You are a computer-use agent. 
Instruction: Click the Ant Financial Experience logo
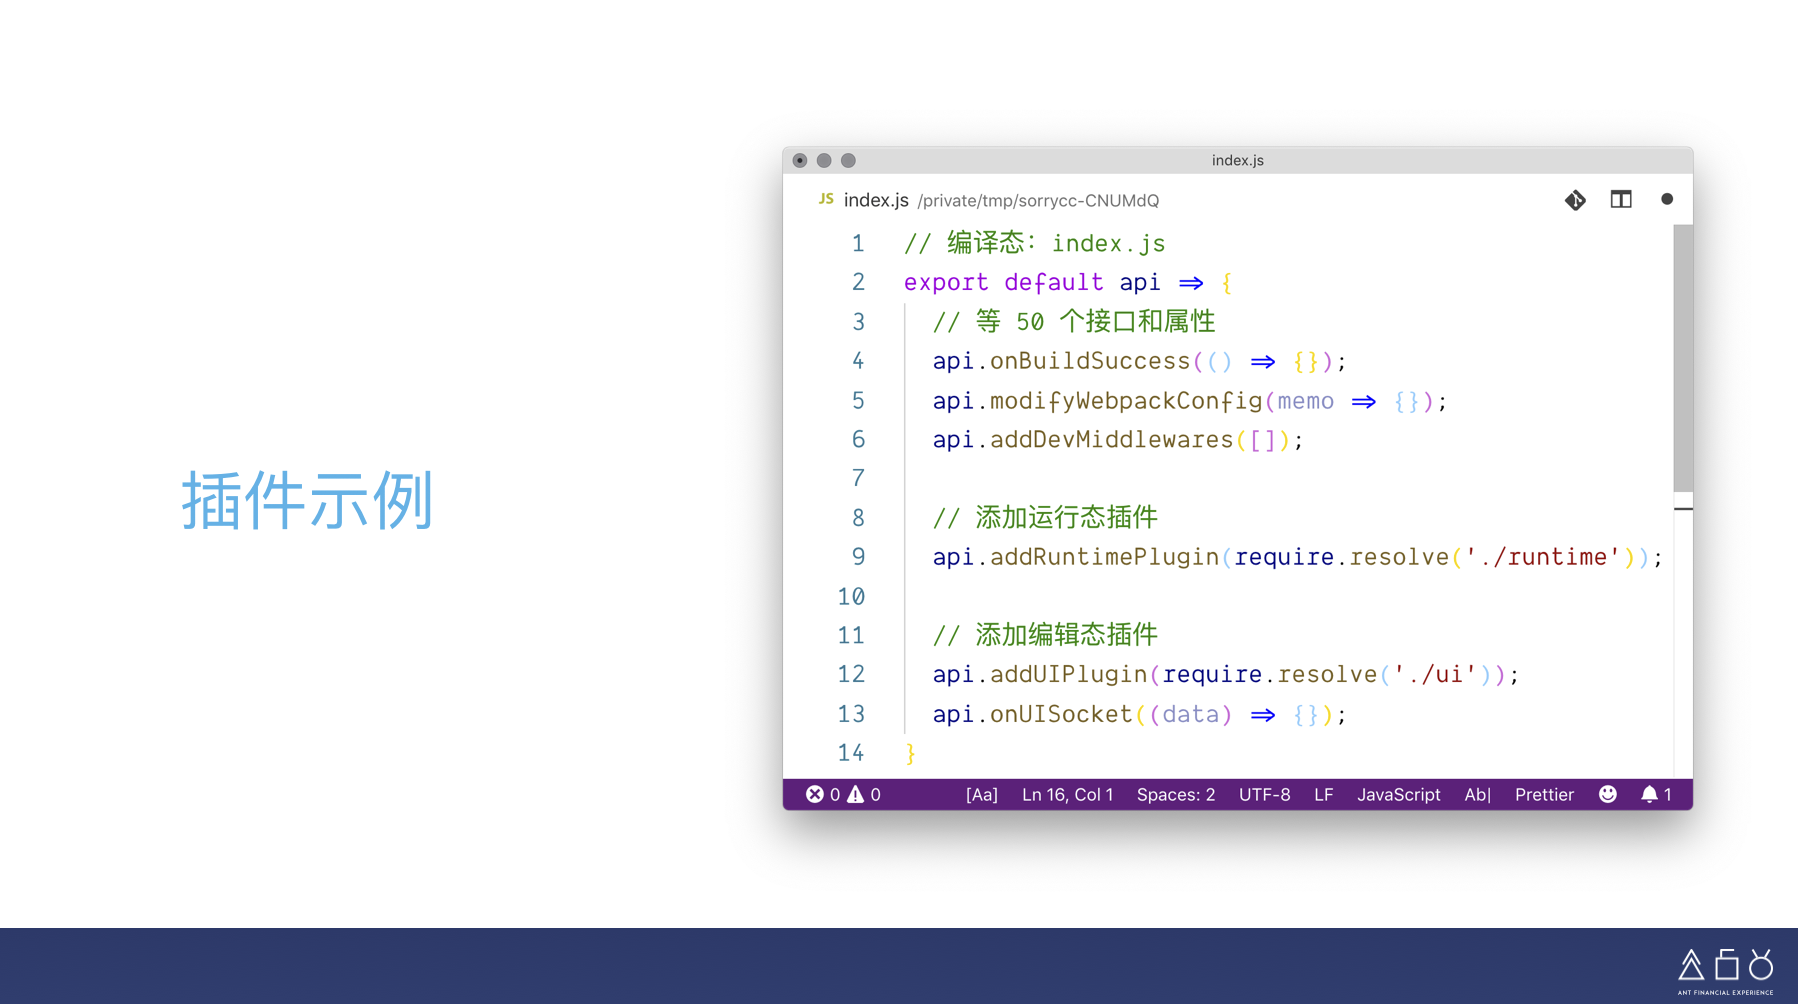[1726, 971]
